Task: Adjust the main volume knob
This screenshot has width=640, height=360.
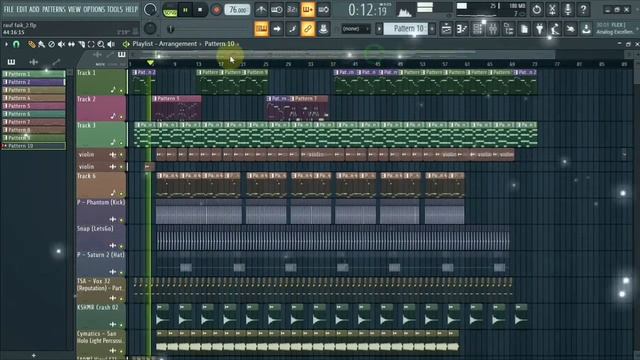Action: click(150, 9)
